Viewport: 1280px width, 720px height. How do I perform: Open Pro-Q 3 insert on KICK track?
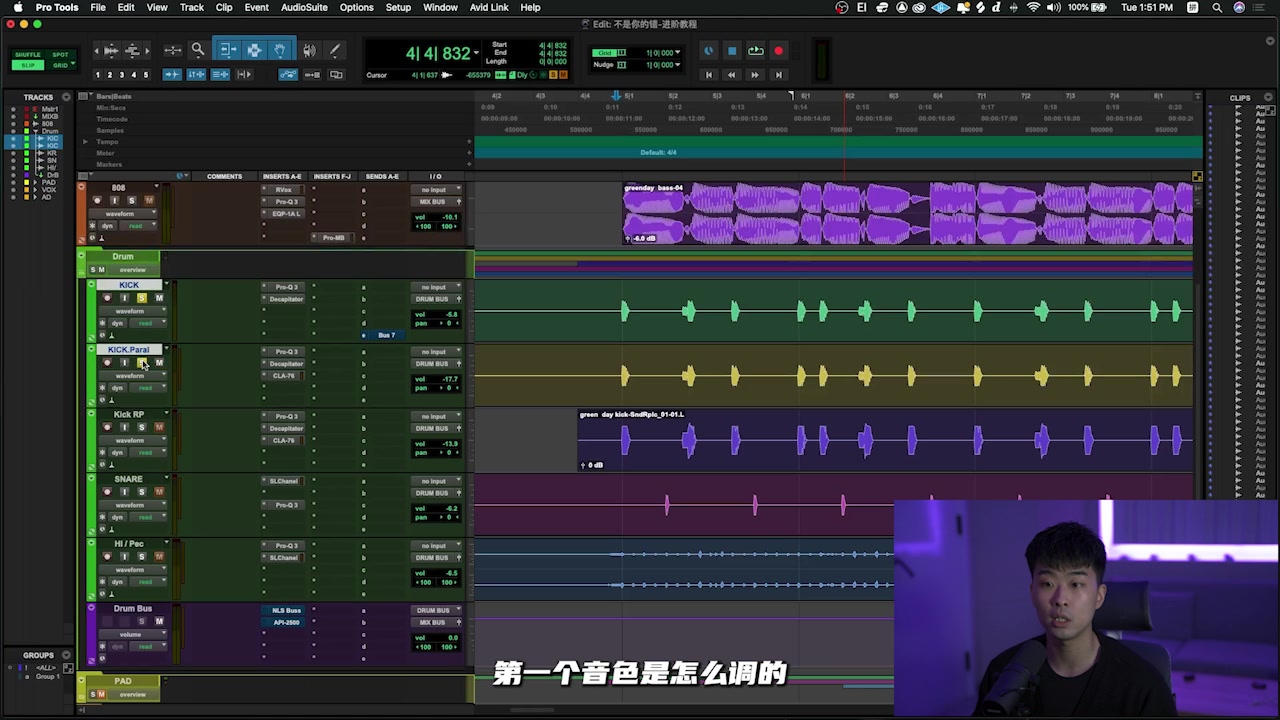pyautogui.click(x=286, y=287)
